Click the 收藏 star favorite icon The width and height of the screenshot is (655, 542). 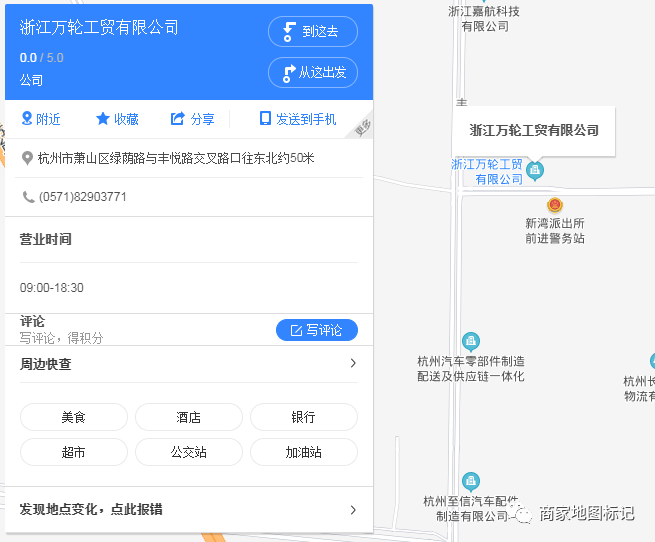click(102, 119)
